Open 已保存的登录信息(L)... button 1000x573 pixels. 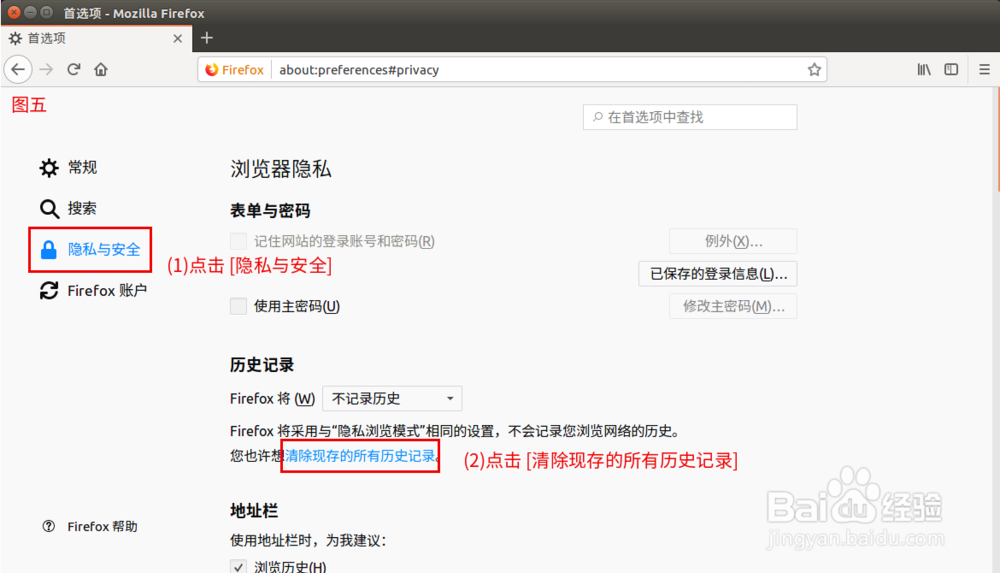tap(718, 274)
